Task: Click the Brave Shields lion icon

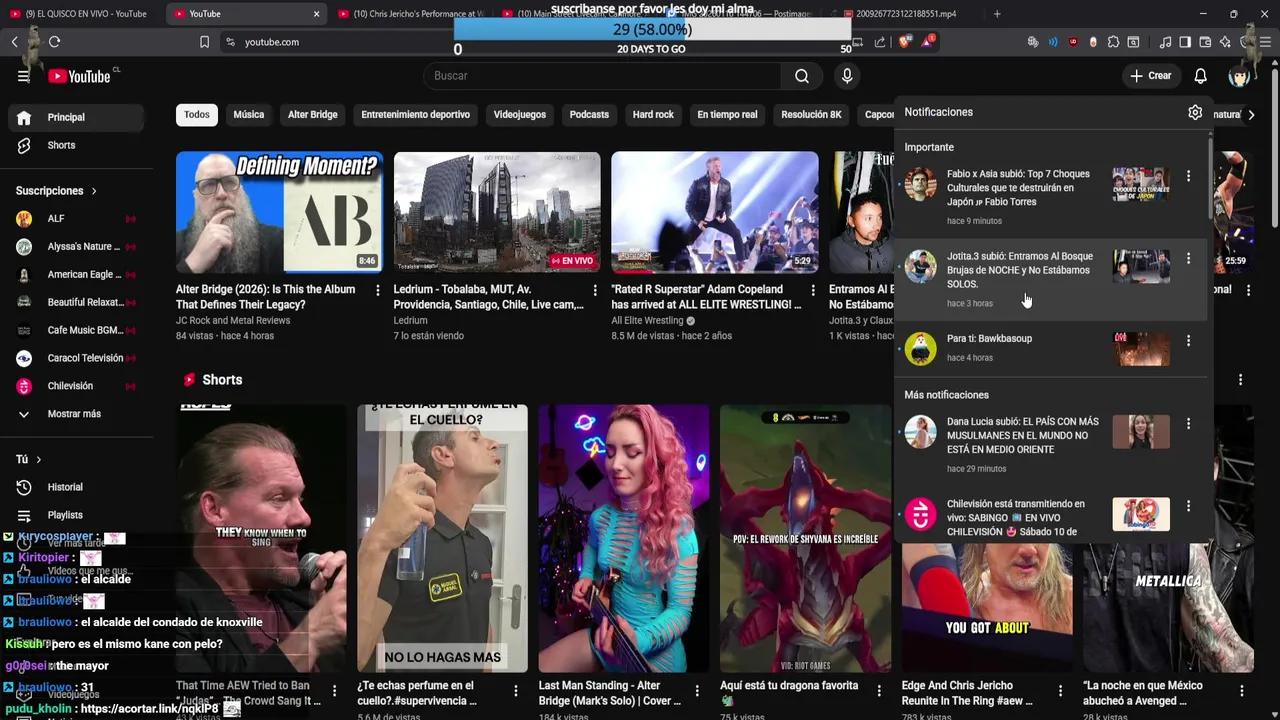Action: [904, 42]
